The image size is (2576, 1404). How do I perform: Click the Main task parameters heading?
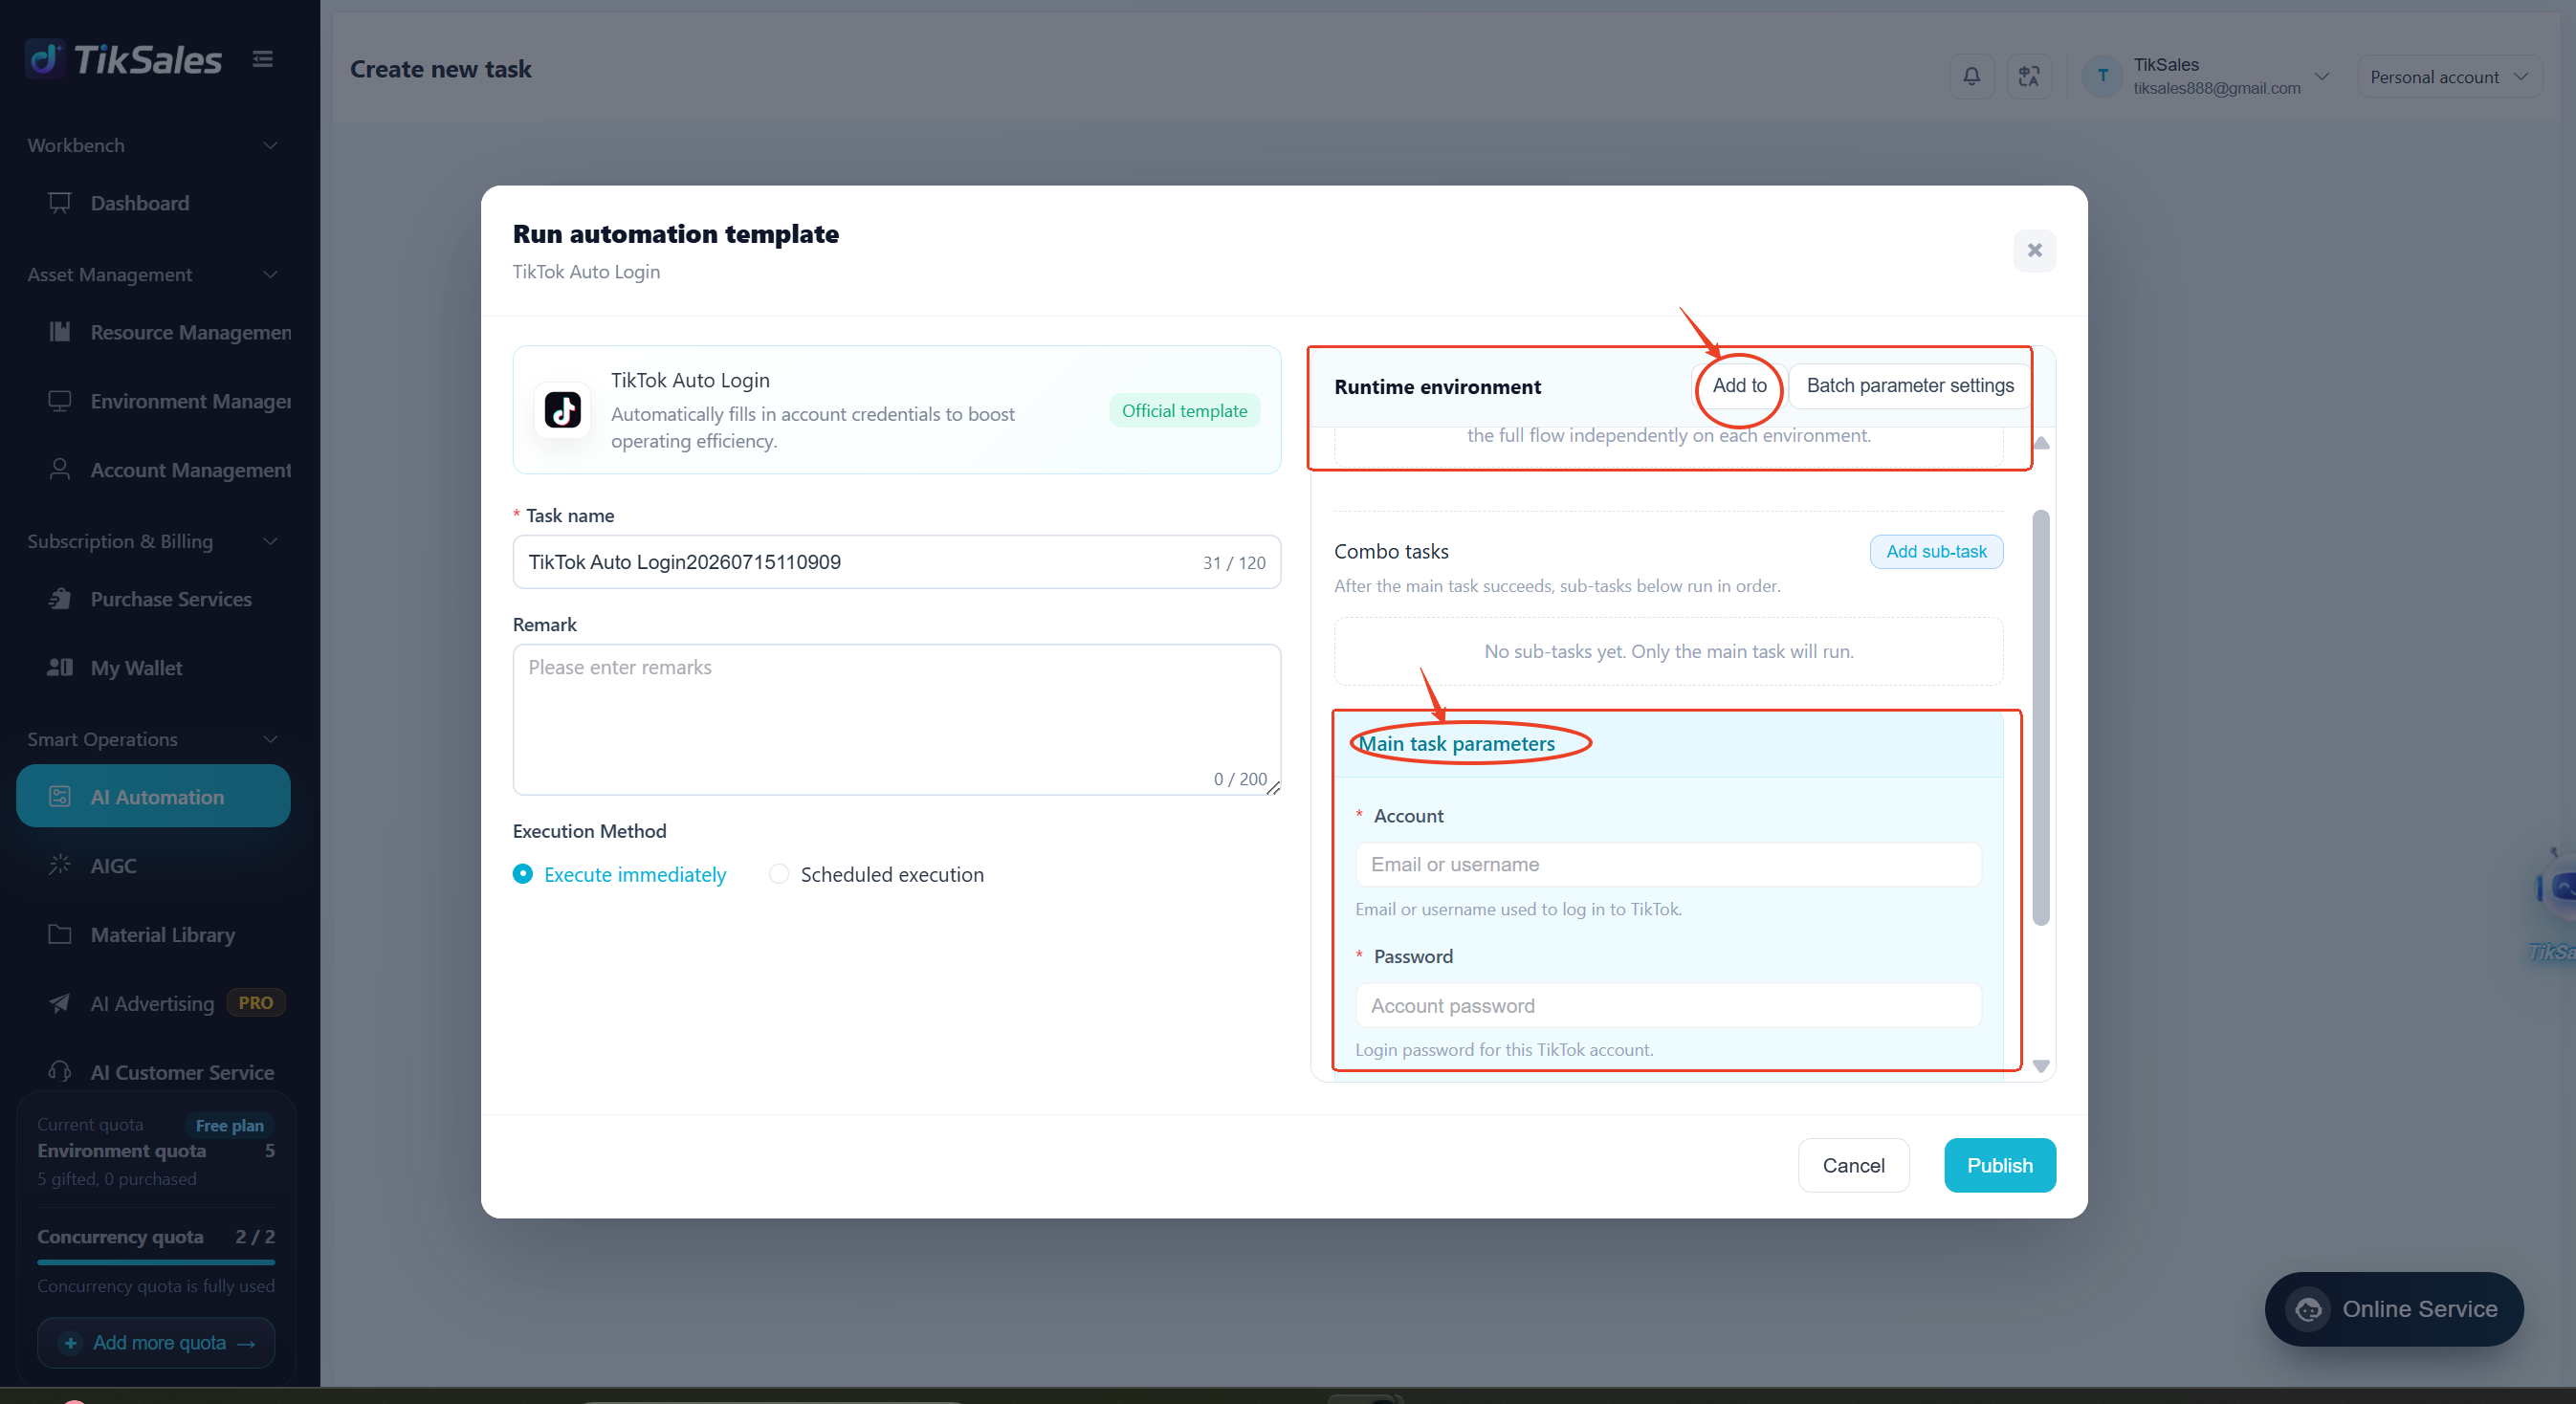(x=1456, y=743)
